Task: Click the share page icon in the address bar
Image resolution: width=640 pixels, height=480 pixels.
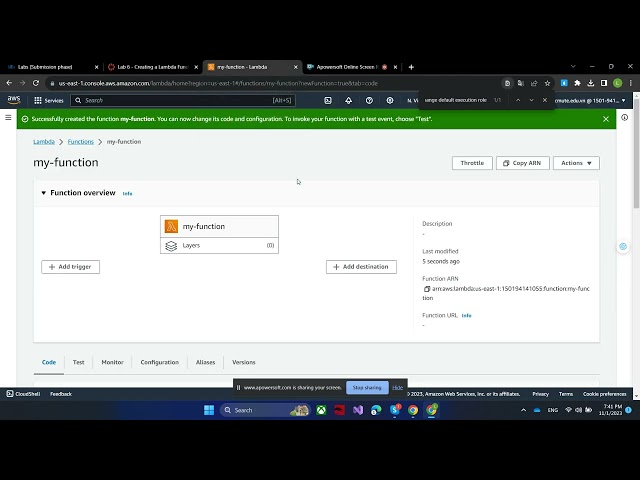Action: pos(534,83)
